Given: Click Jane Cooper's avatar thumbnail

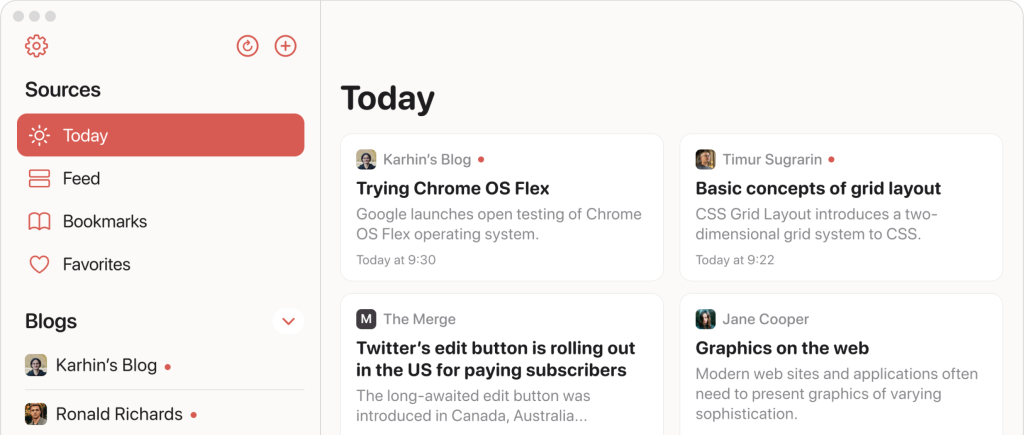Looking at the screenshot, I should (x=705, y=319).
